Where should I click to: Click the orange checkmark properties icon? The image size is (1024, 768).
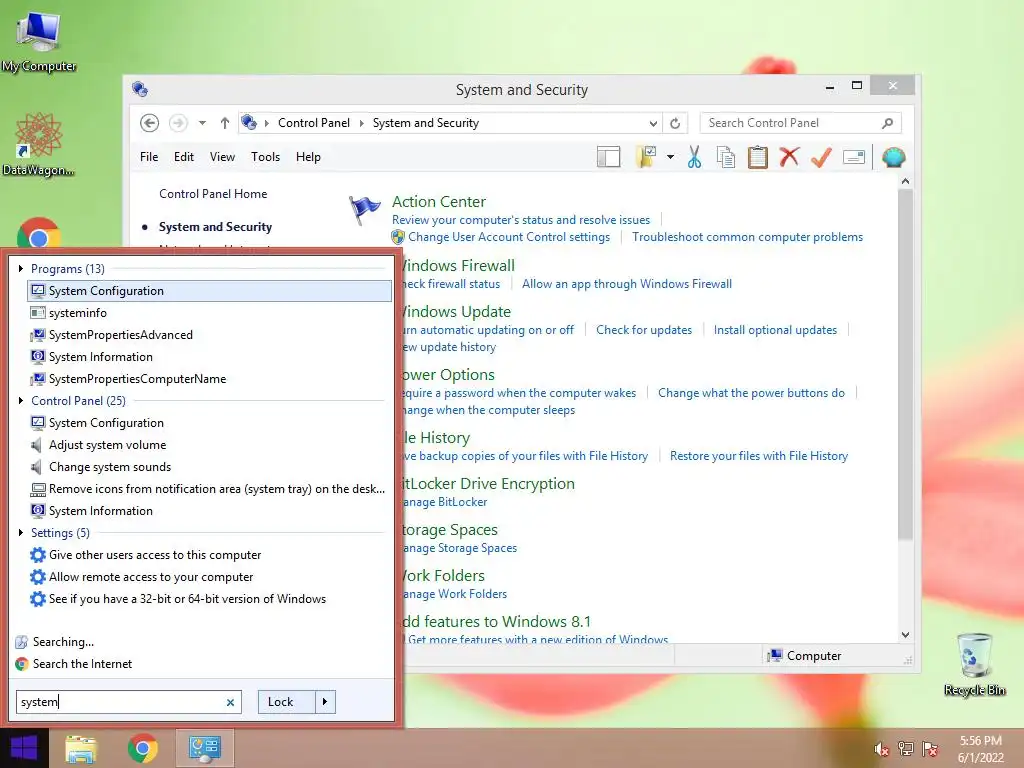pos(821,157)
